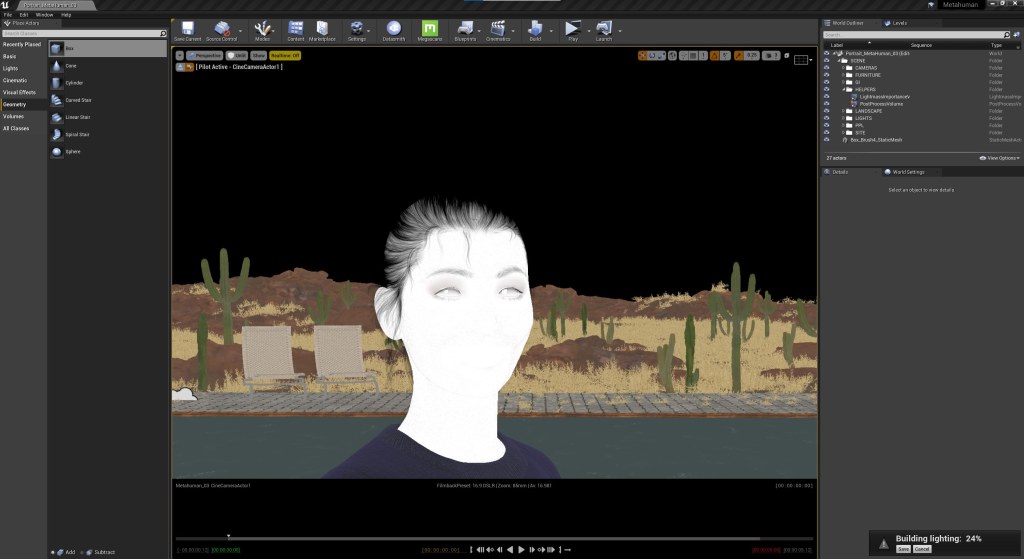Click the Datasmith toolbar icon
Viewport: 1024px width, 559px height.
(x=393, y=30)
